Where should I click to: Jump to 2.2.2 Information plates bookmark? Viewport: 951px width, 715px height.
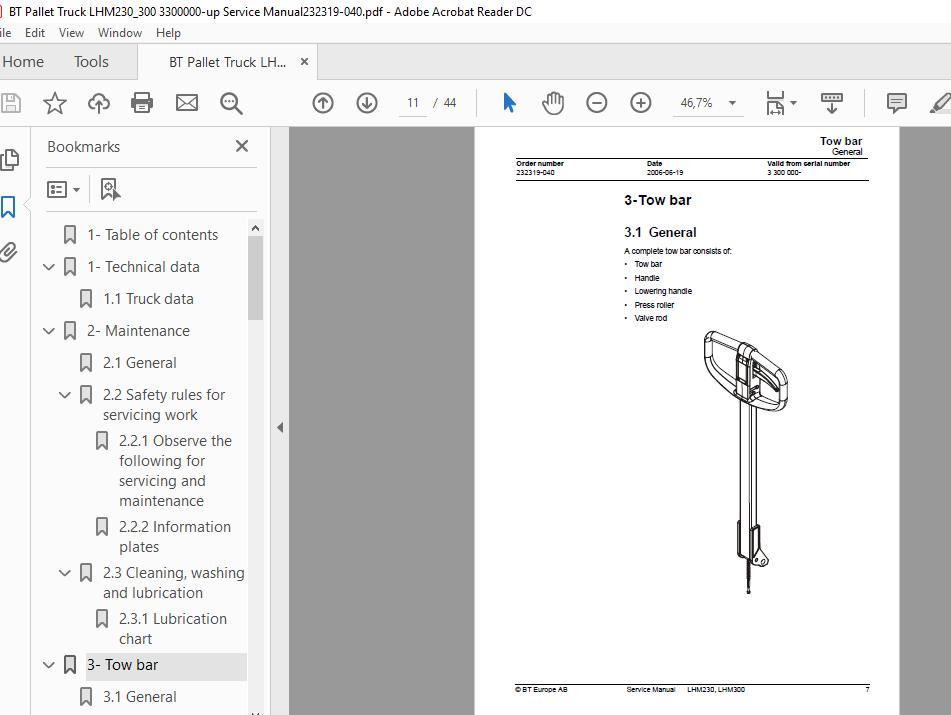(x=175, y=537)
